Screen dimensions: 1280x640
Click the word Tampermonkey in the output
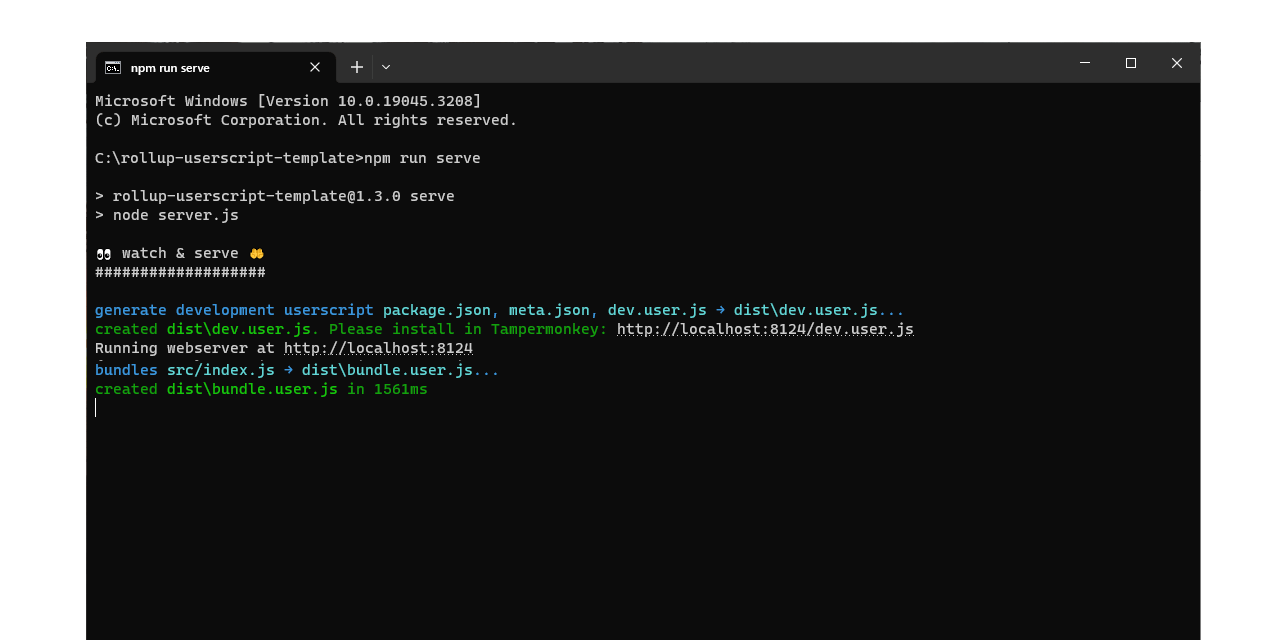[x=544, y=328]
